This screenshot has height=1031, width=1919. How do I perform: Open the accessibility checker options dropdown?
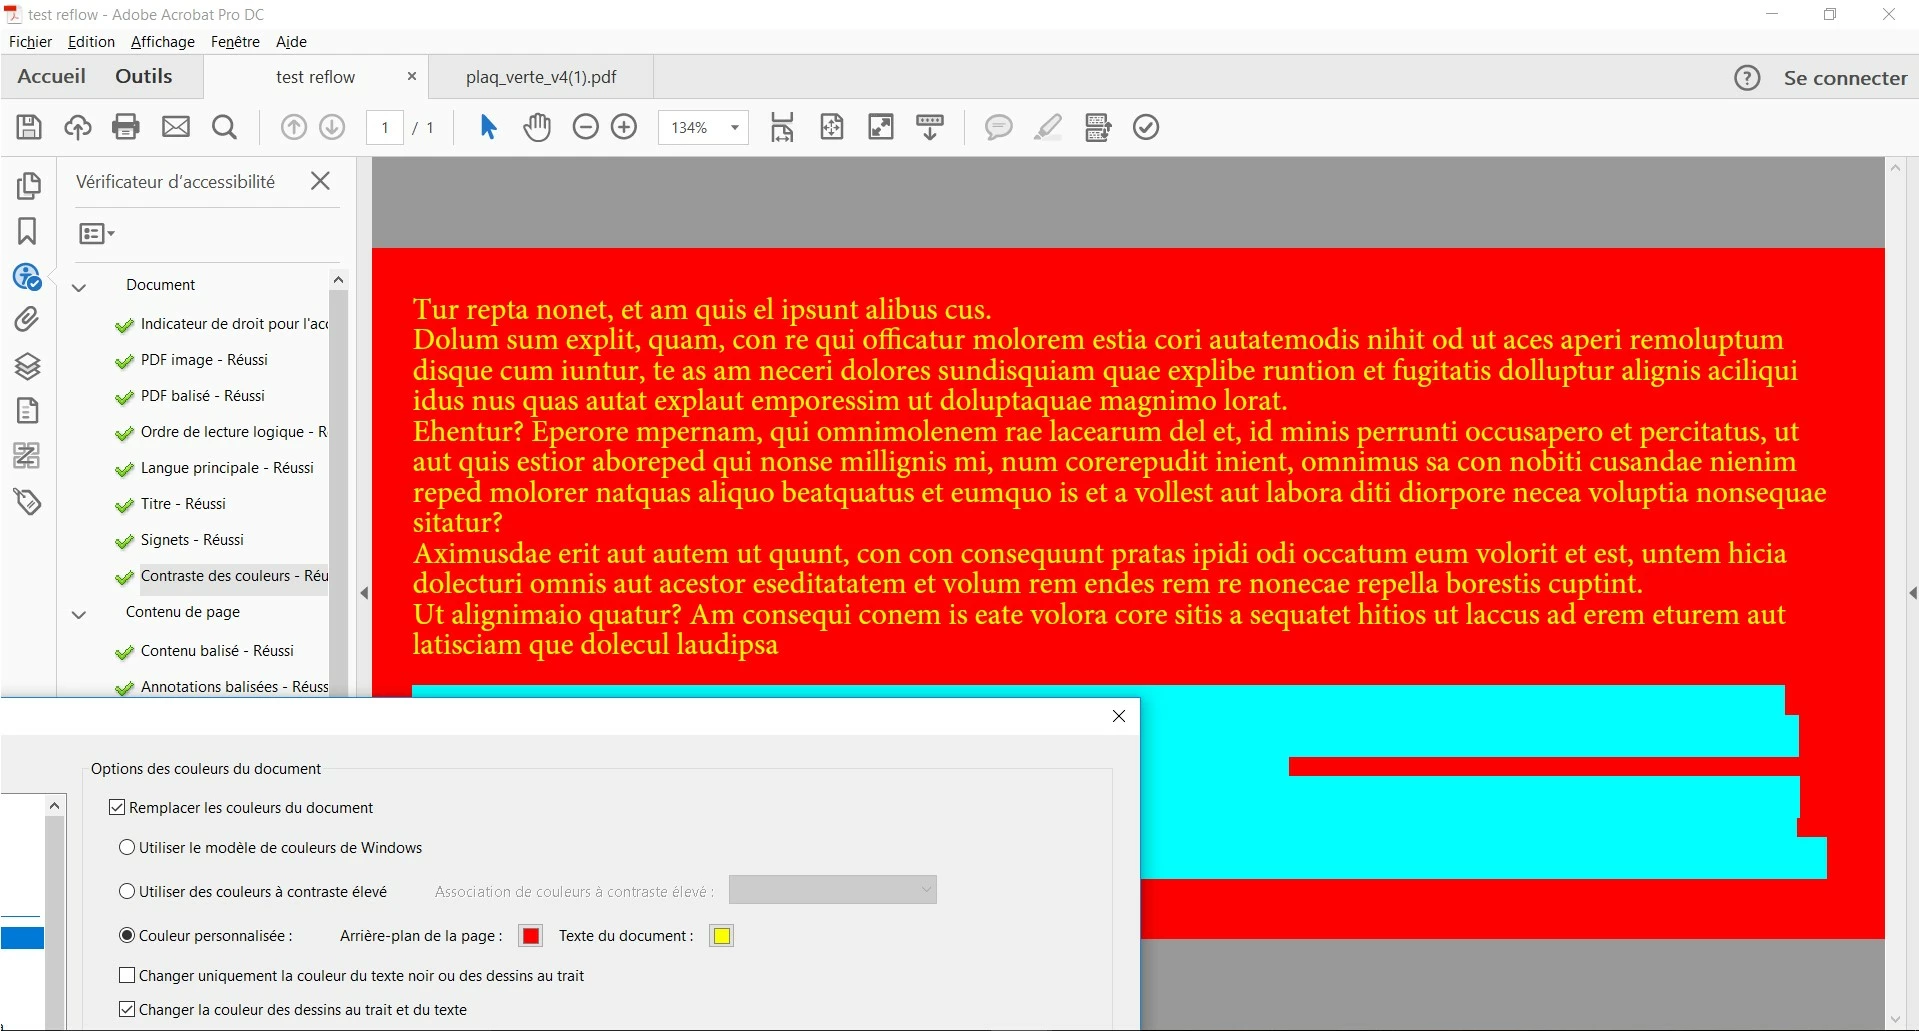(97, 233)
